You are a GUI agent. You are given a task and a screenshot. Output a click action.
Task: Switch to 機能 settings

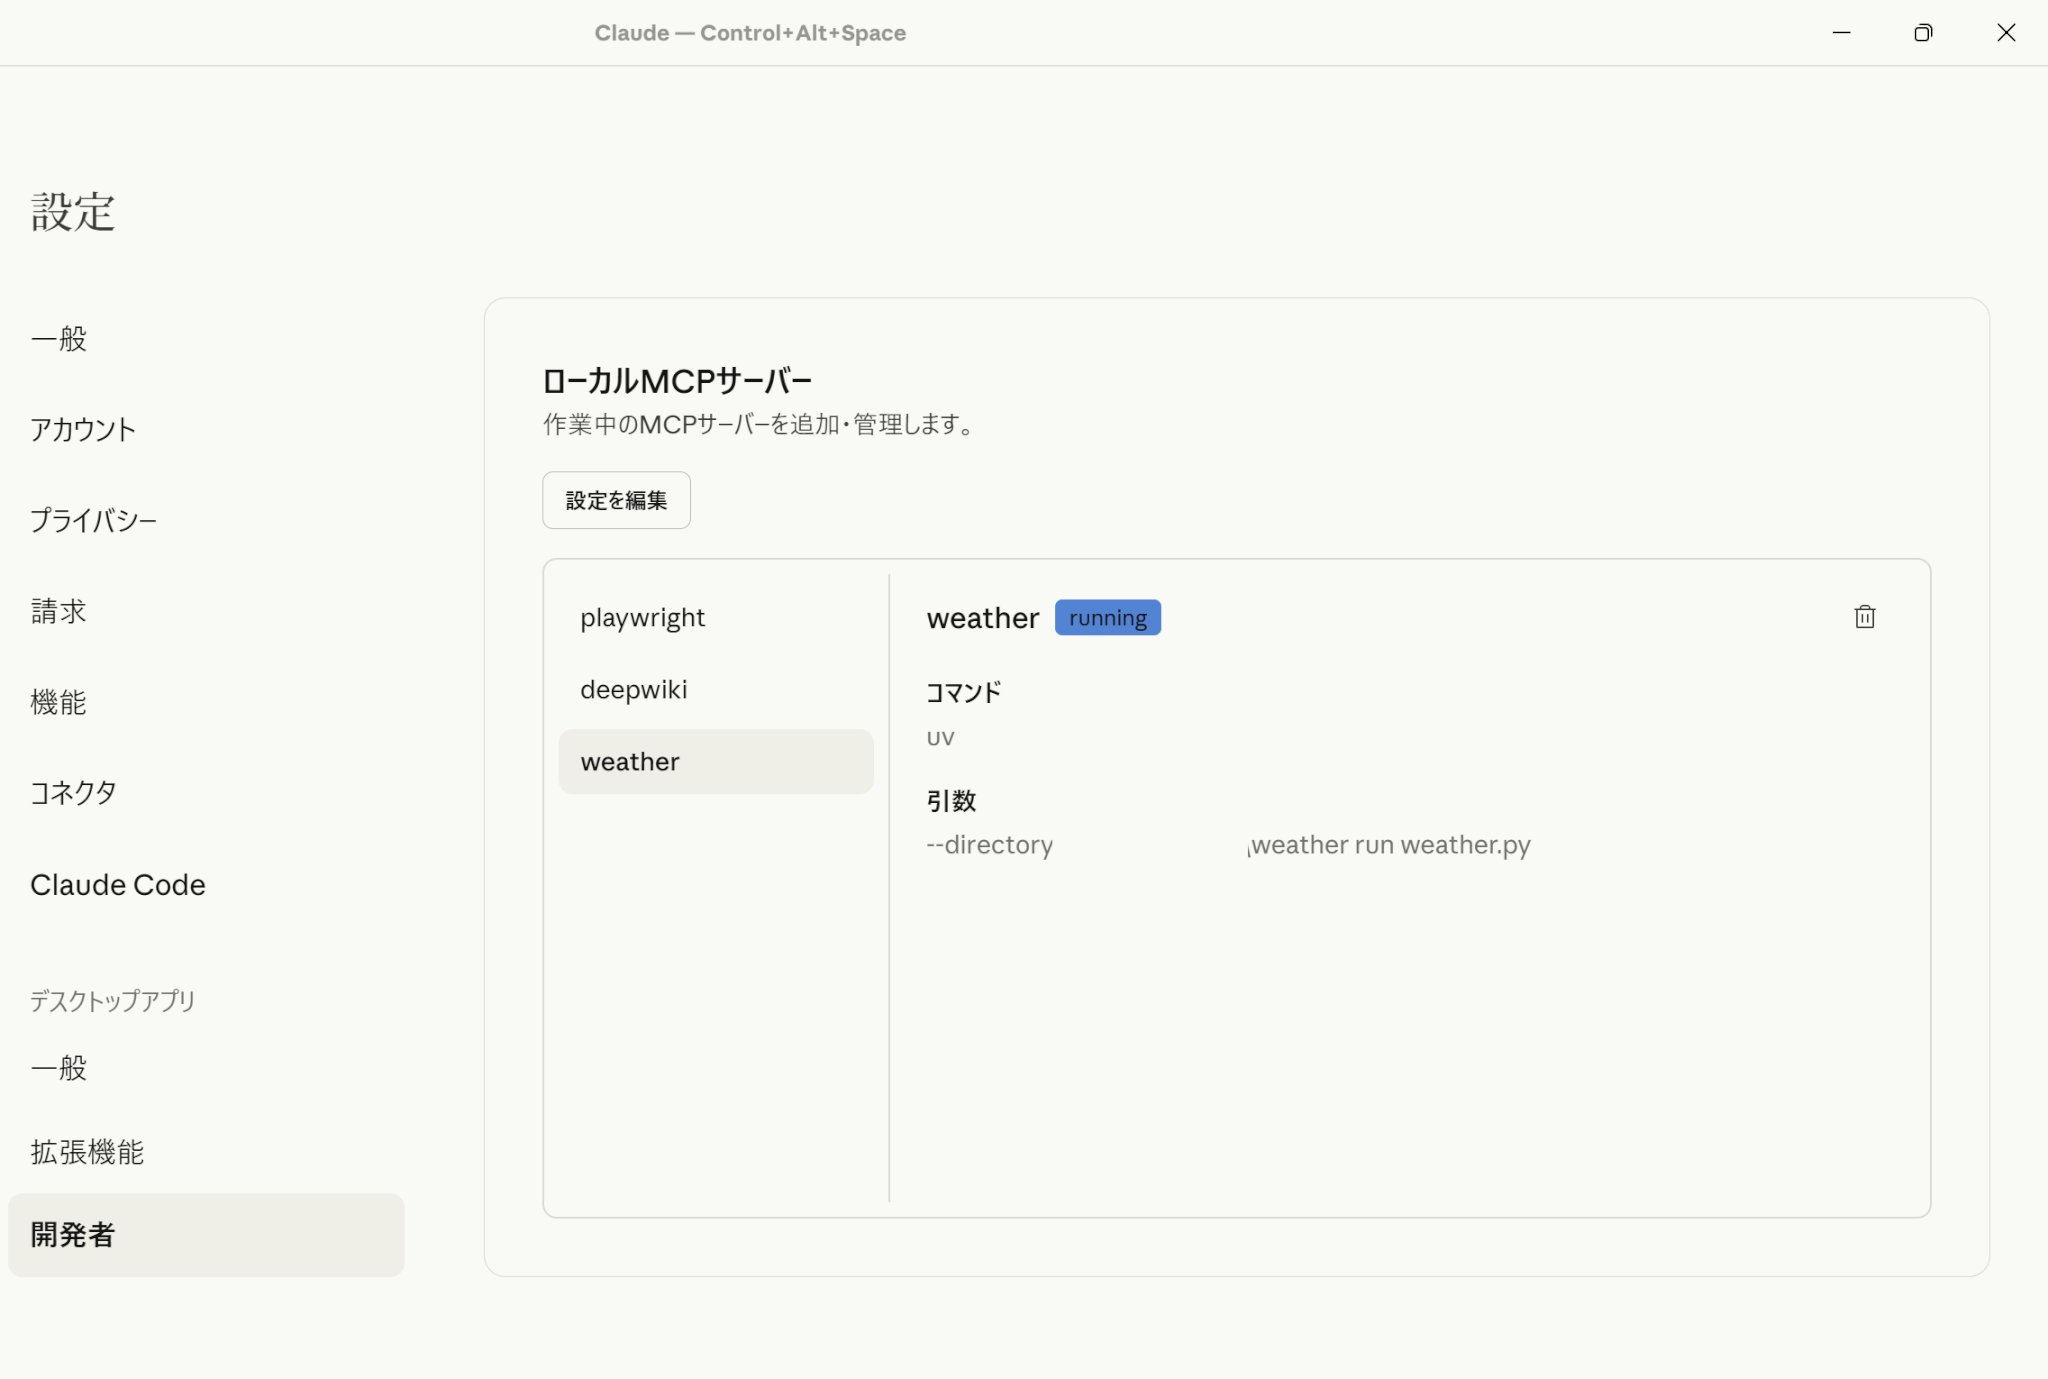(59, 702)
